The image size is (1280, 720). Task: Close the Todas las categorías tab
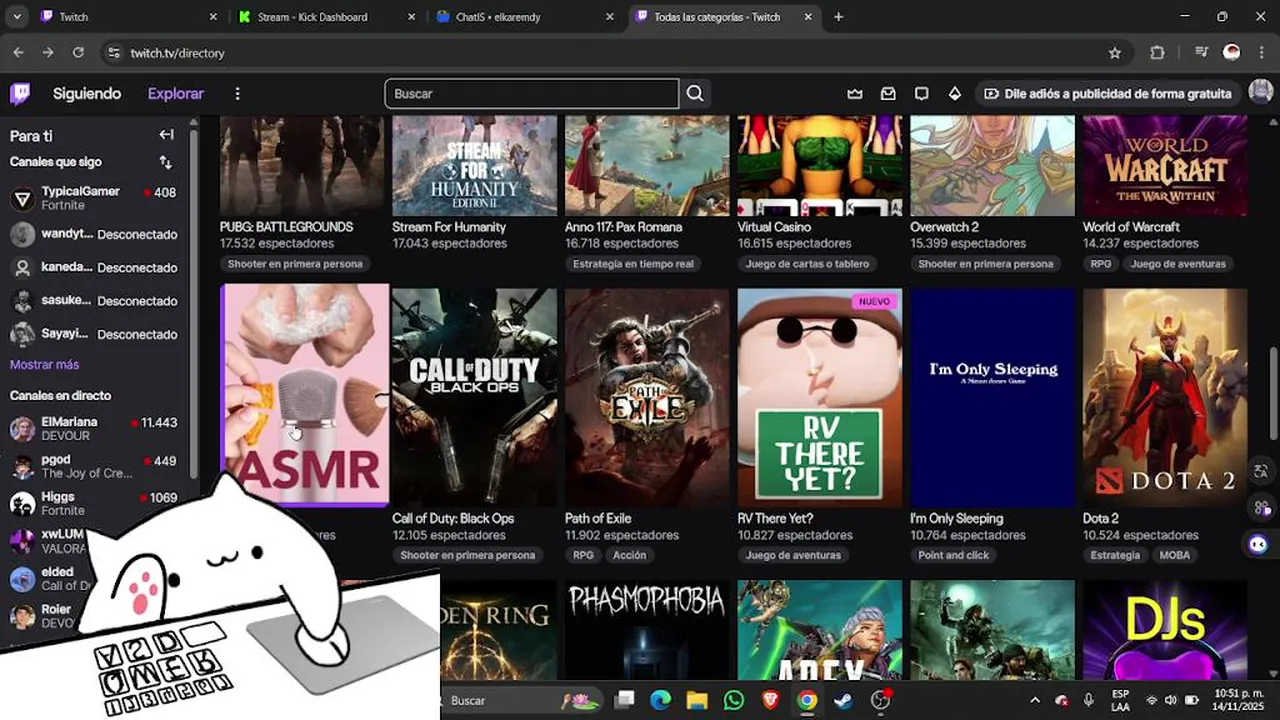809,17
